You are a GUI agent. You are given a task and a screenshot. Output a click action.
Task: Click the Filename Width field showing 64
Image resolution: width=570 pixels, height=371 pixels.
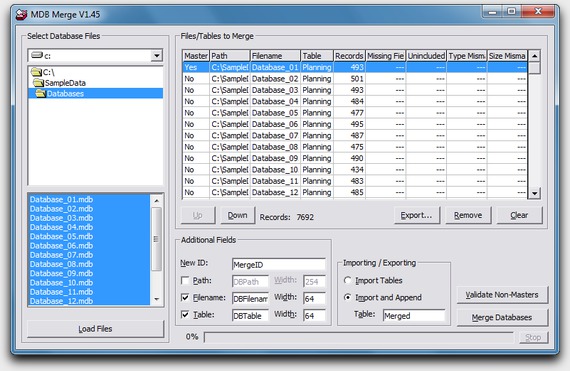point(314,299)
